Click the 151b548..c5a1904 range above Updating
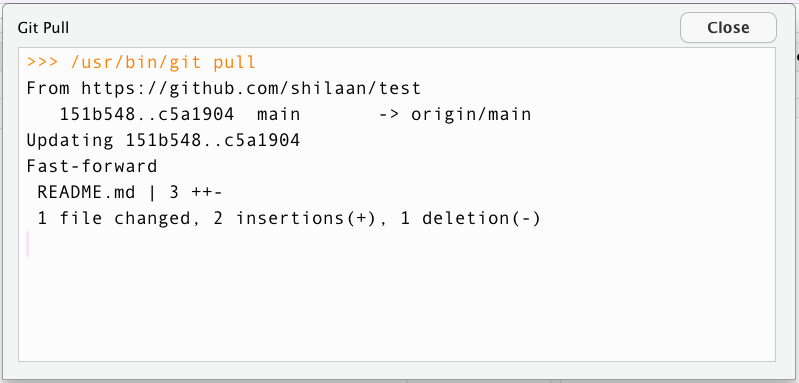 147,115
